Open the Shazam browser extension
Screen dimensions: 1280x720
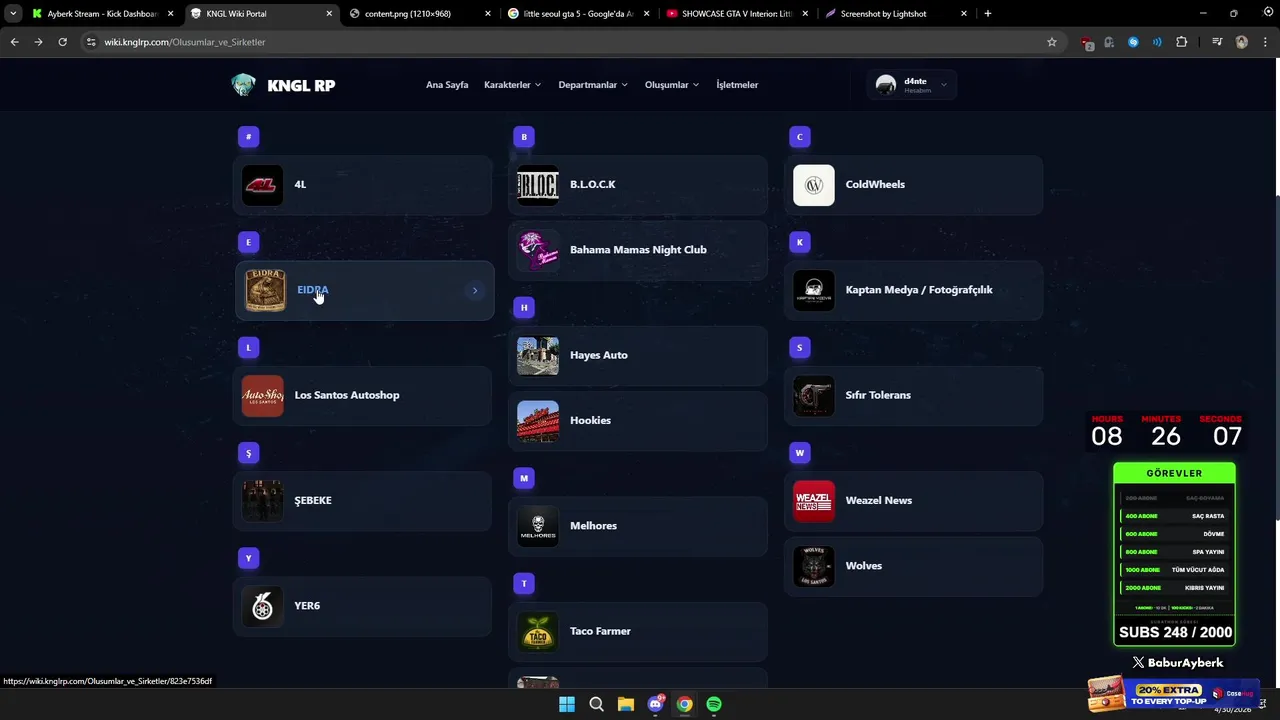coord(1133,42)
